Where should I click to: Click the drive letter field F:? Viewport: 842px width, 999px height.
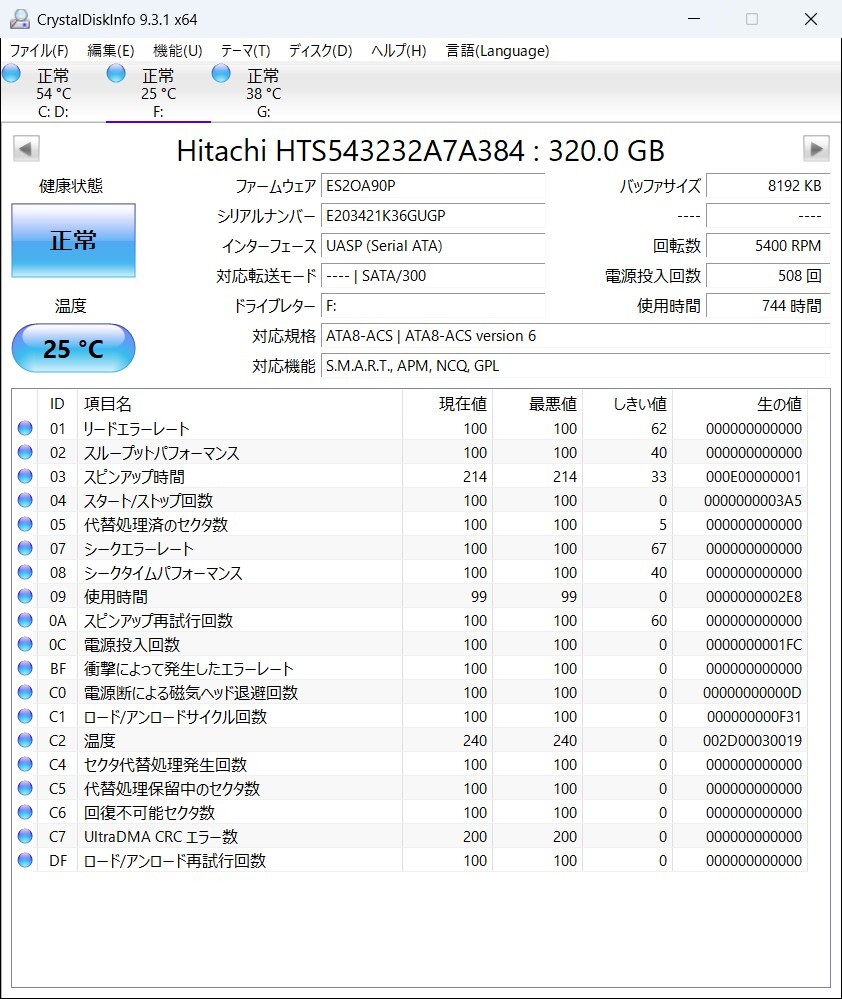pos(433,306)
